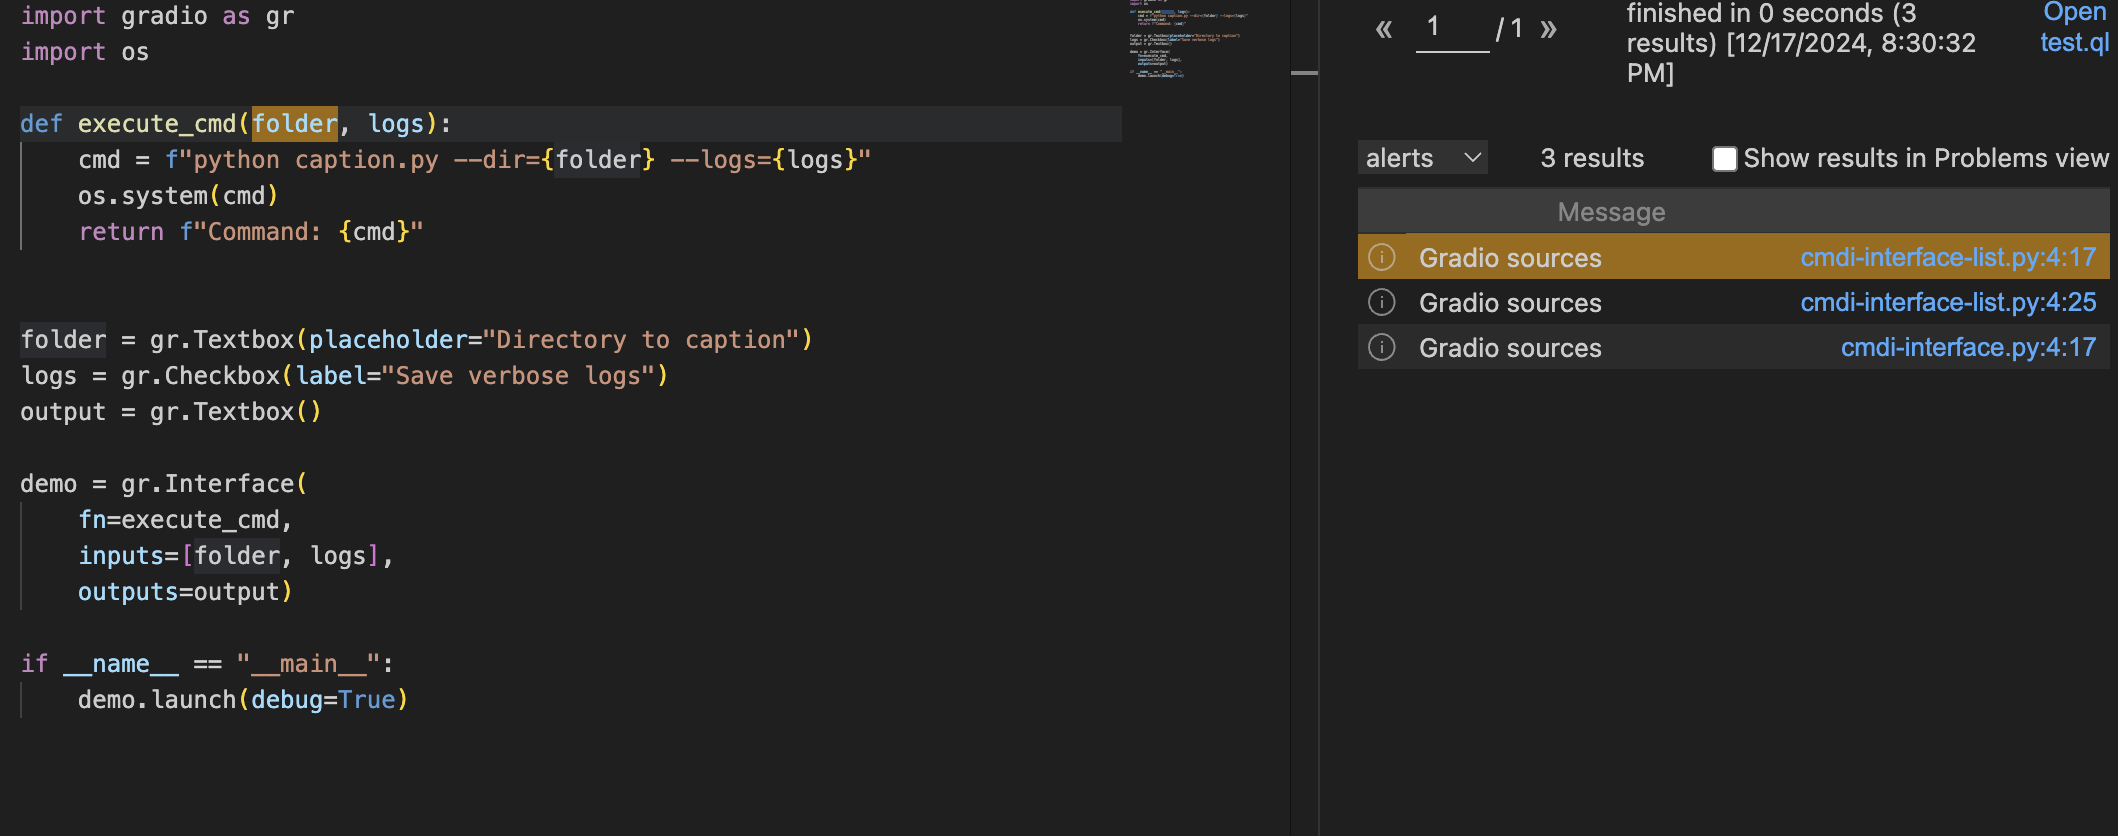Click info icon of third Gradio sources result
The image size is (2118, 836).
point(1381,347)
